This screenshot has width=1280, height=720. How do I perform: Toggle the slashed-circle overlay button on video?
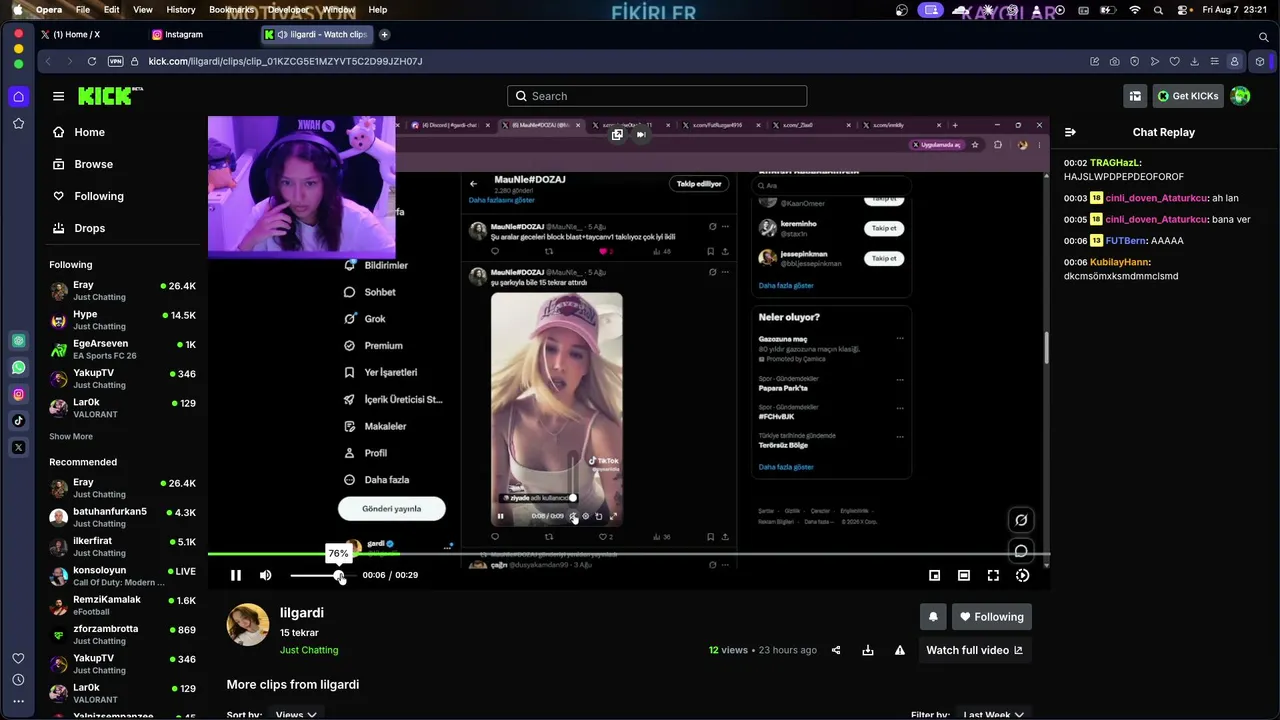point(1021,520)
